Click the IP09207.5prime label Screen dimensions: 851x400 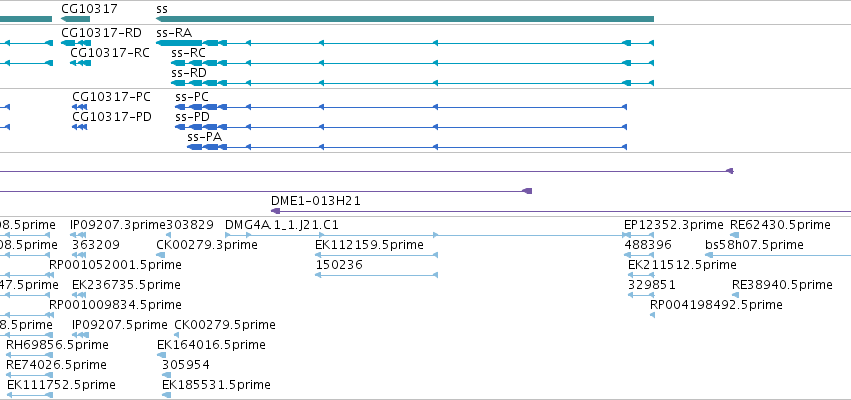[x=120, y=325]
